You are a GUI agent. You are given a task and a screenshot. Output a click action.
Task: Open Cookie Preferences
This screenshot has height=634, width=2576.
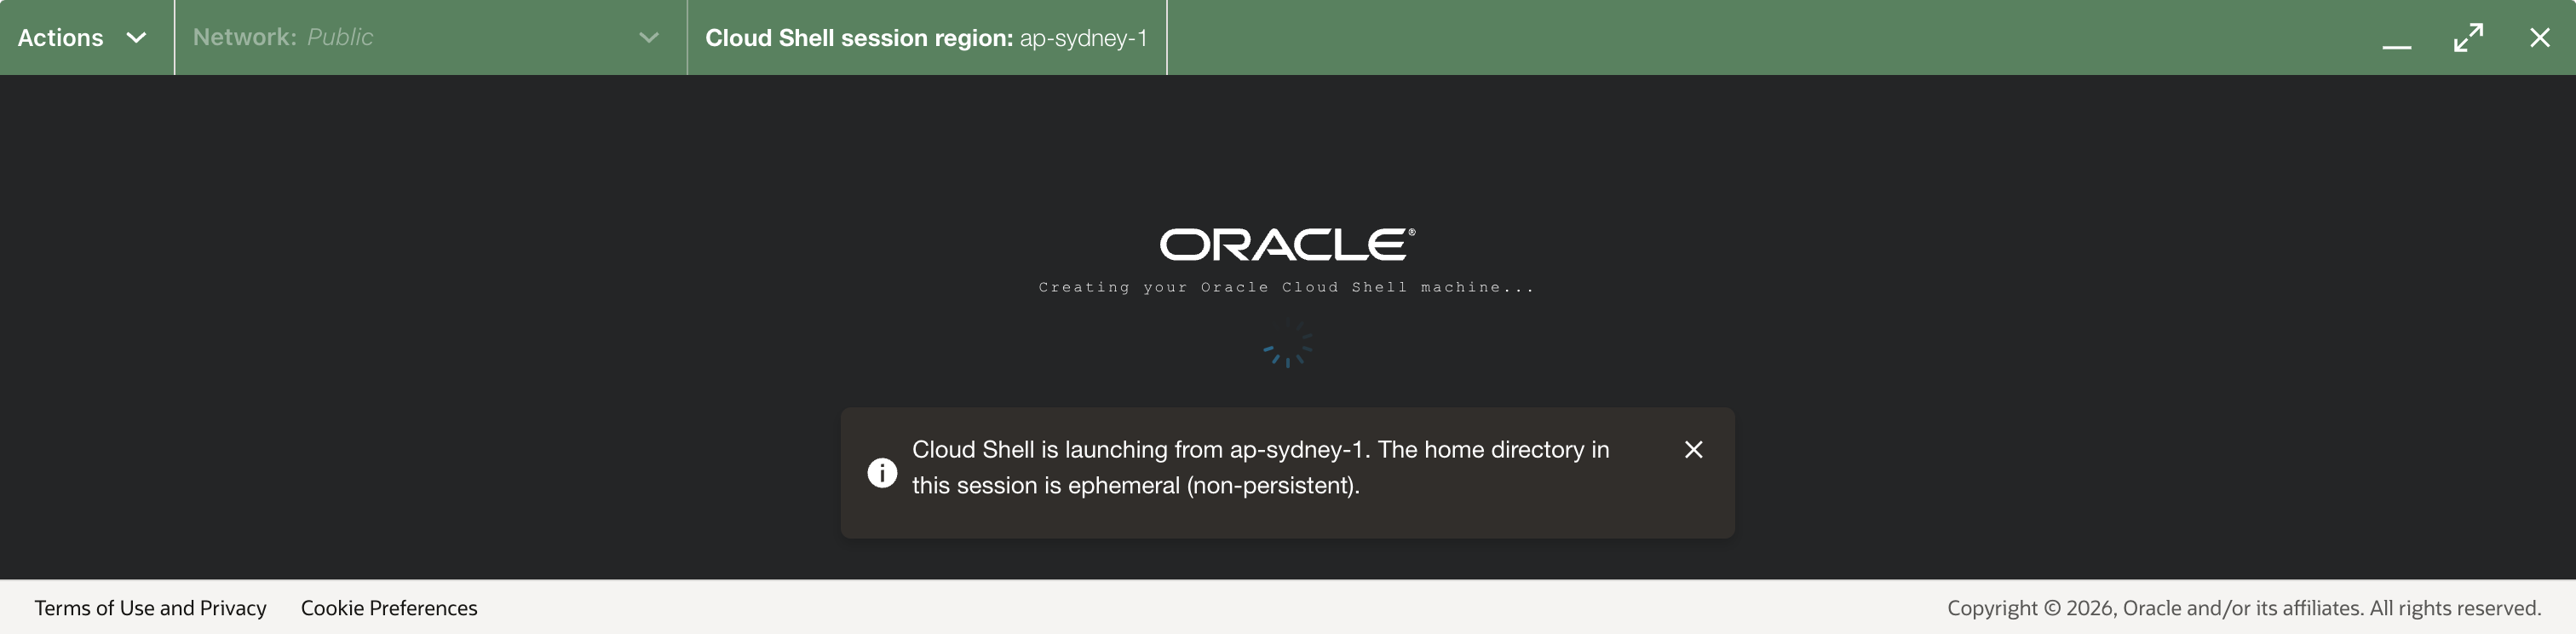click(x=389, y=608)
